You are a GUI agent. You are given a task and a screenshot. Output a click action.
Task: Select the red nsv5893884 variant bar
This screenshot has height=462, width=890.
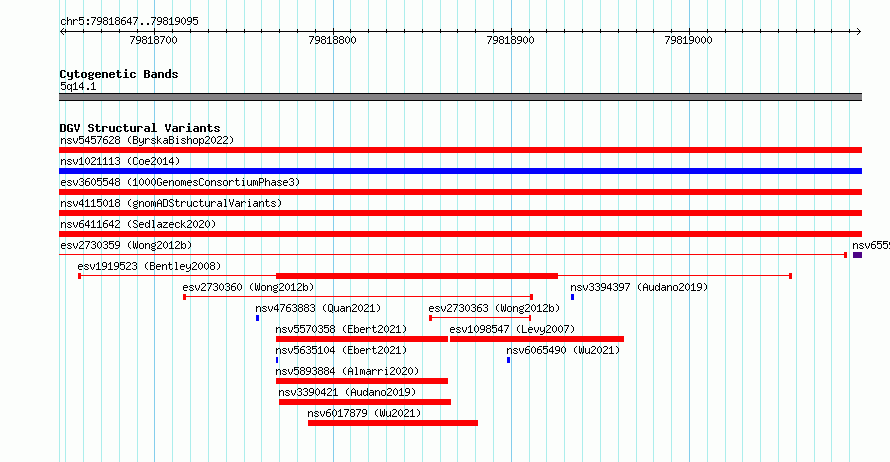(362, 381)
